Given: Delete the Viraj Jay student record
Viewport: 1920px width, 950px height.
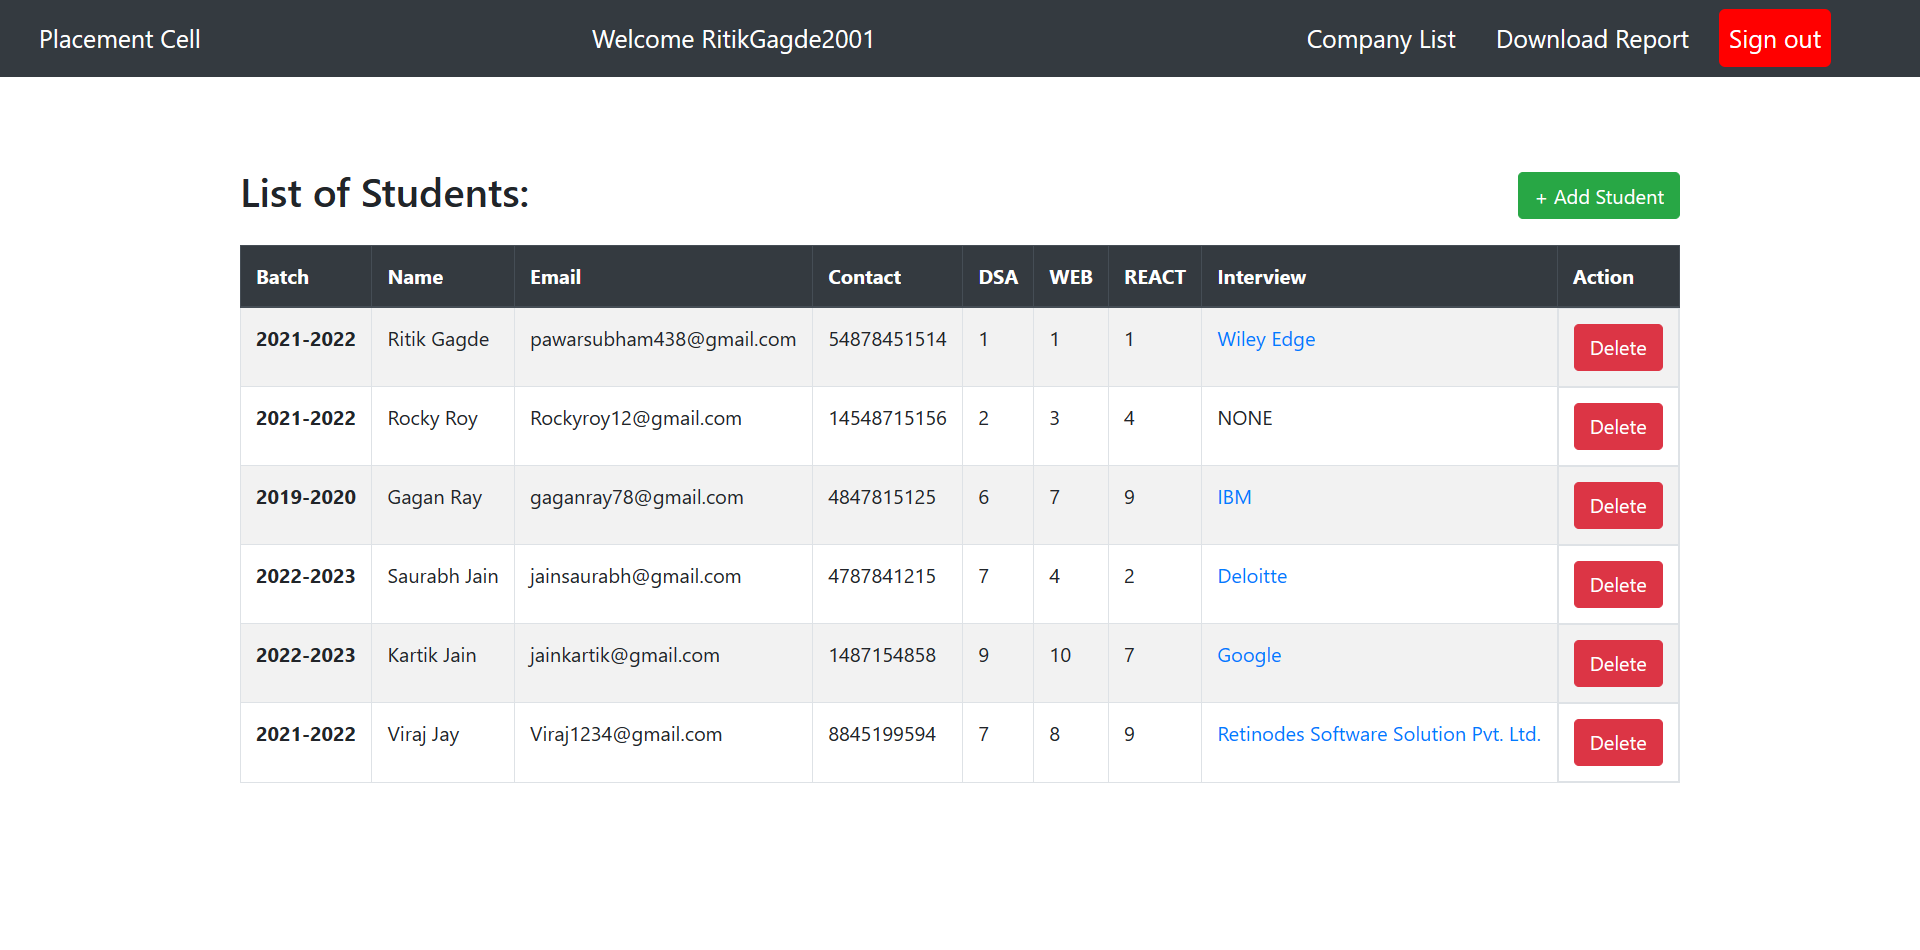Looking at the screenshot, I should 1617,742.
